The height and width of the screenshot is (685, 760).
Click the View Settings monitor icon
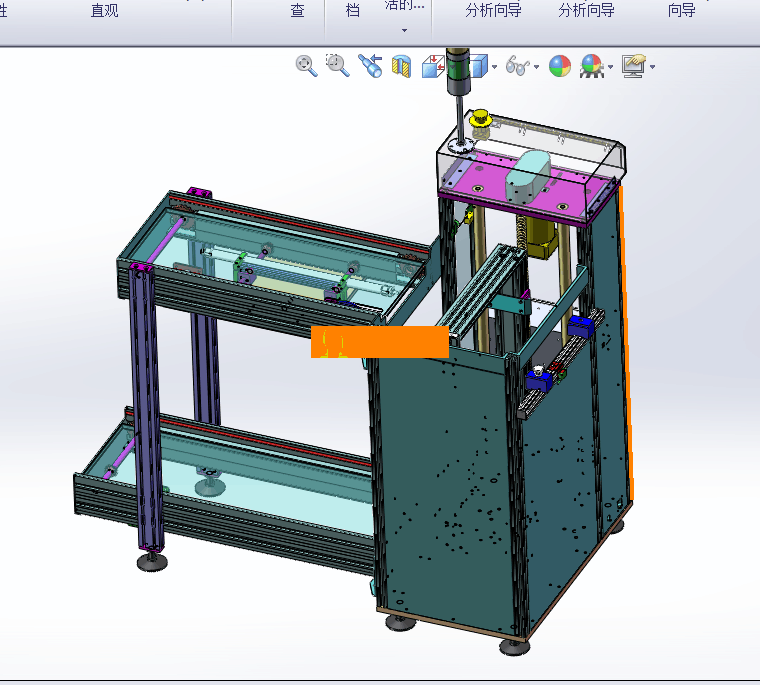[x=633, y=67]
